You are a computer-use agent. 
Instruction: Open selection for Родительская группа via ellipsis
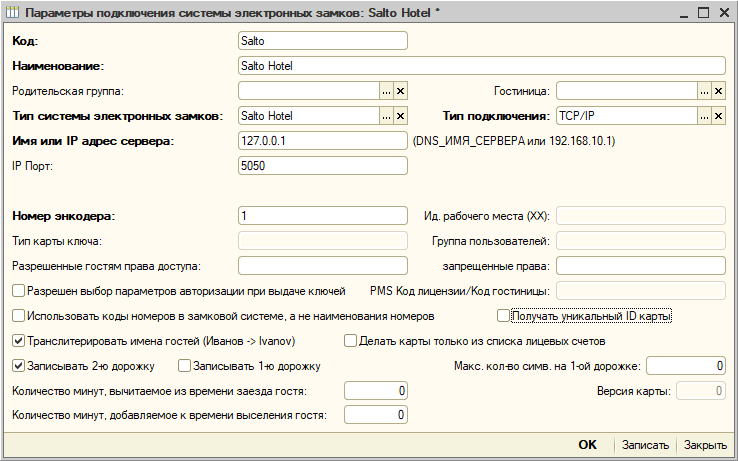click(x=386, y=91)
